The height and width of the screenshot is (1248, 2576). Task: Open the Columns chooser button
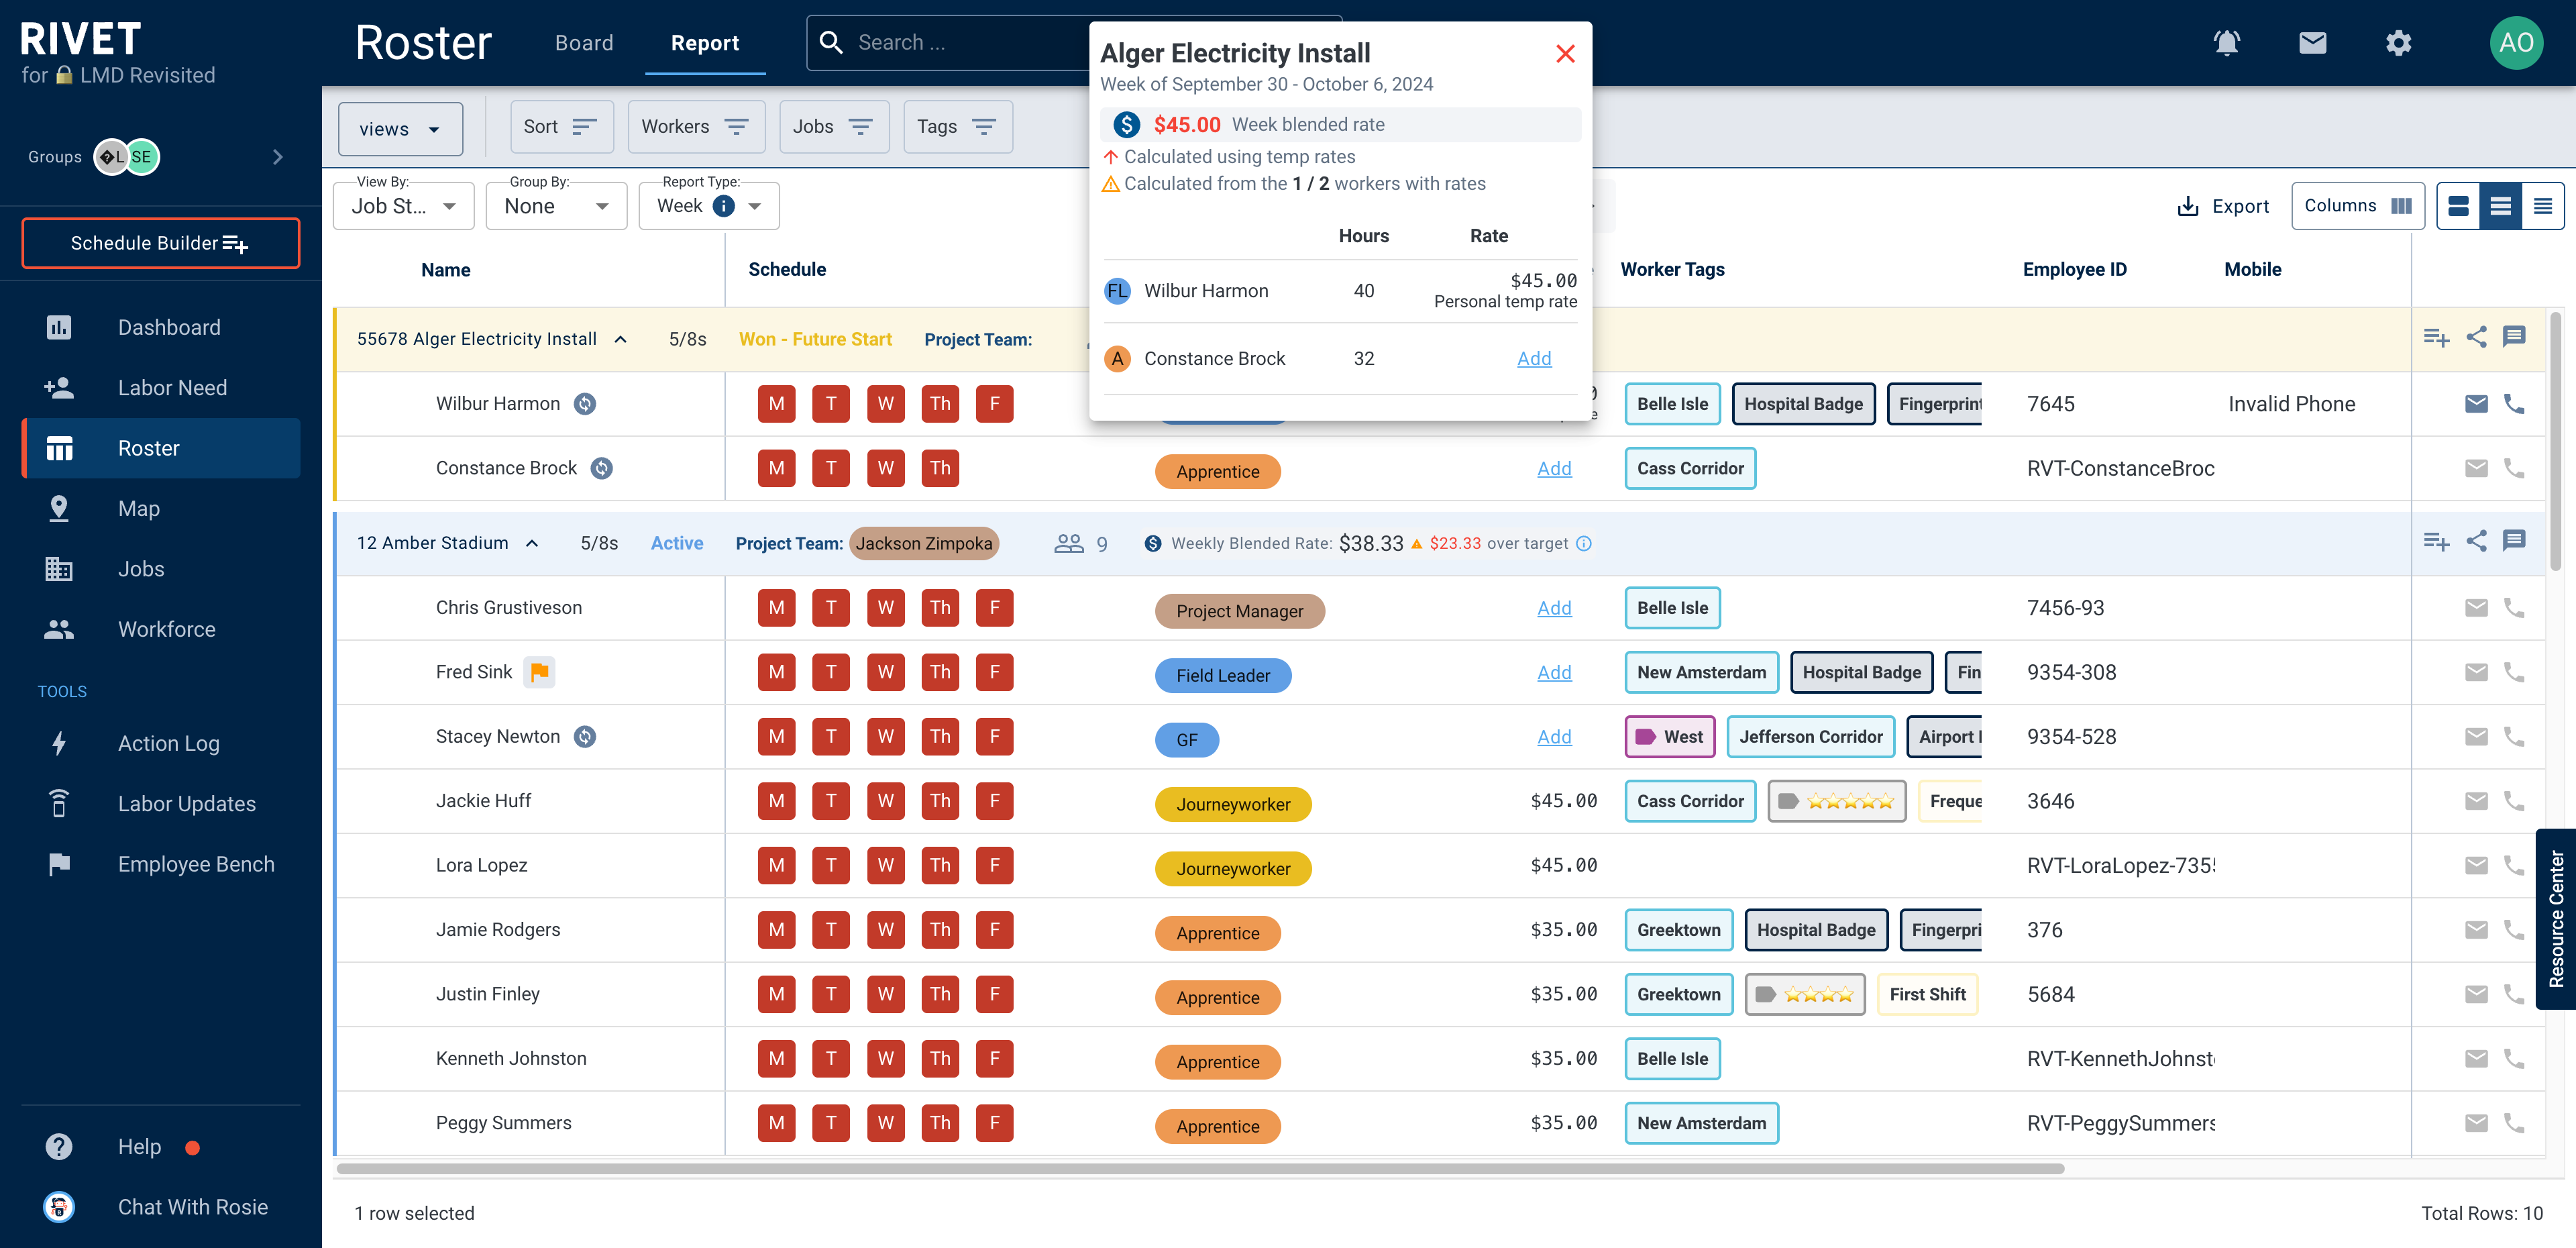tap(2357, 206)
